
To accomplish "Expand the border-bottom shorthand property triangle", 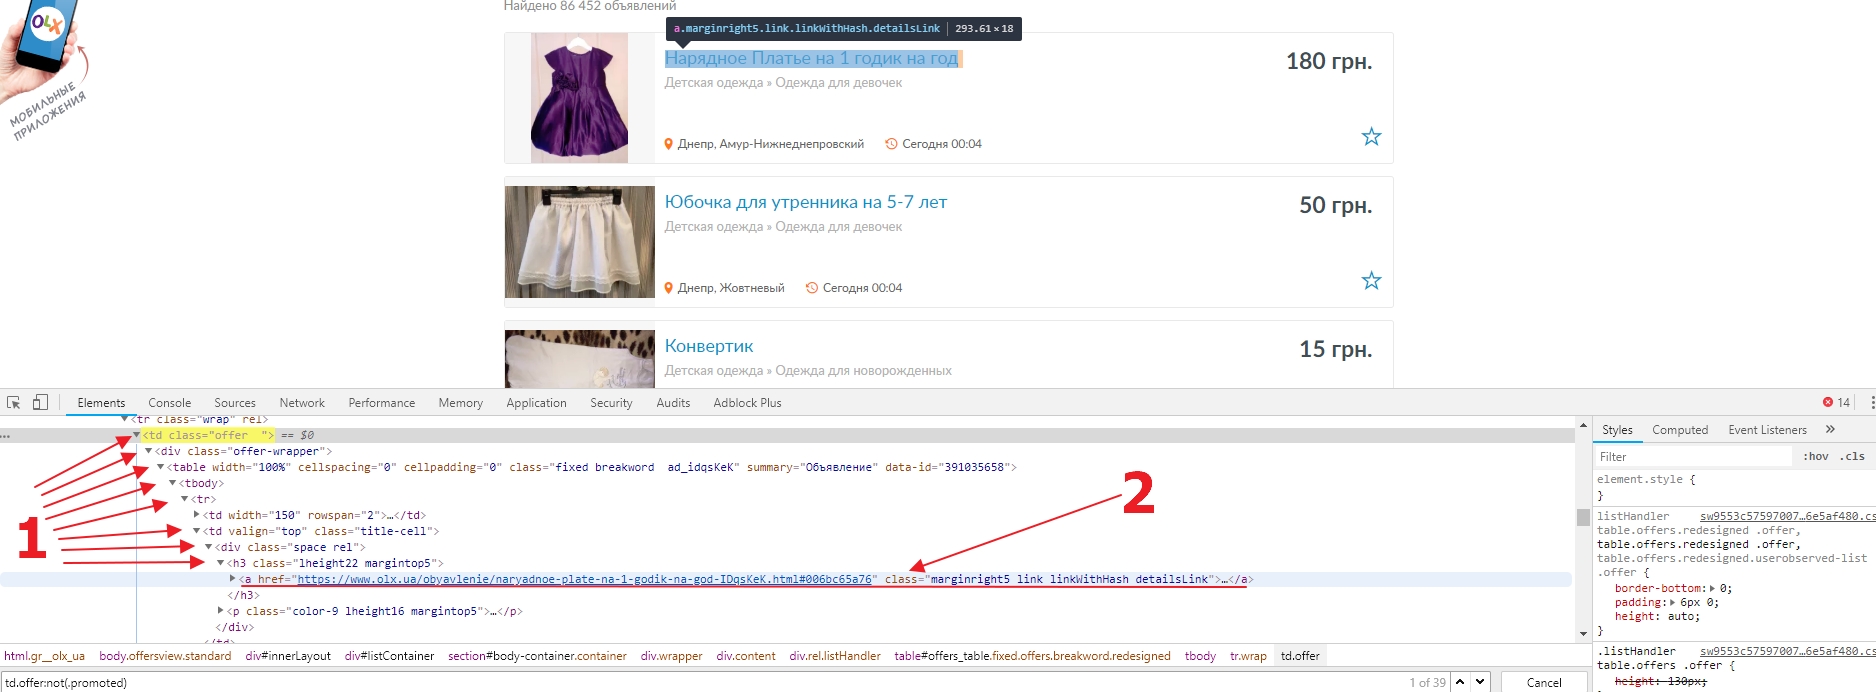I will click(x=1712, y=589).
